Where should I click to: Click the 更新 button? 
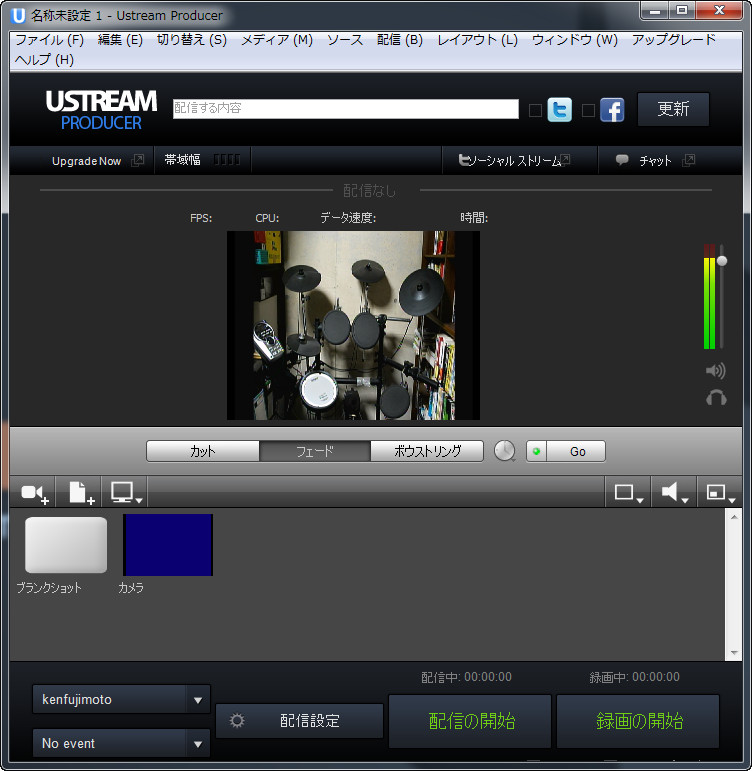[673, 109]
